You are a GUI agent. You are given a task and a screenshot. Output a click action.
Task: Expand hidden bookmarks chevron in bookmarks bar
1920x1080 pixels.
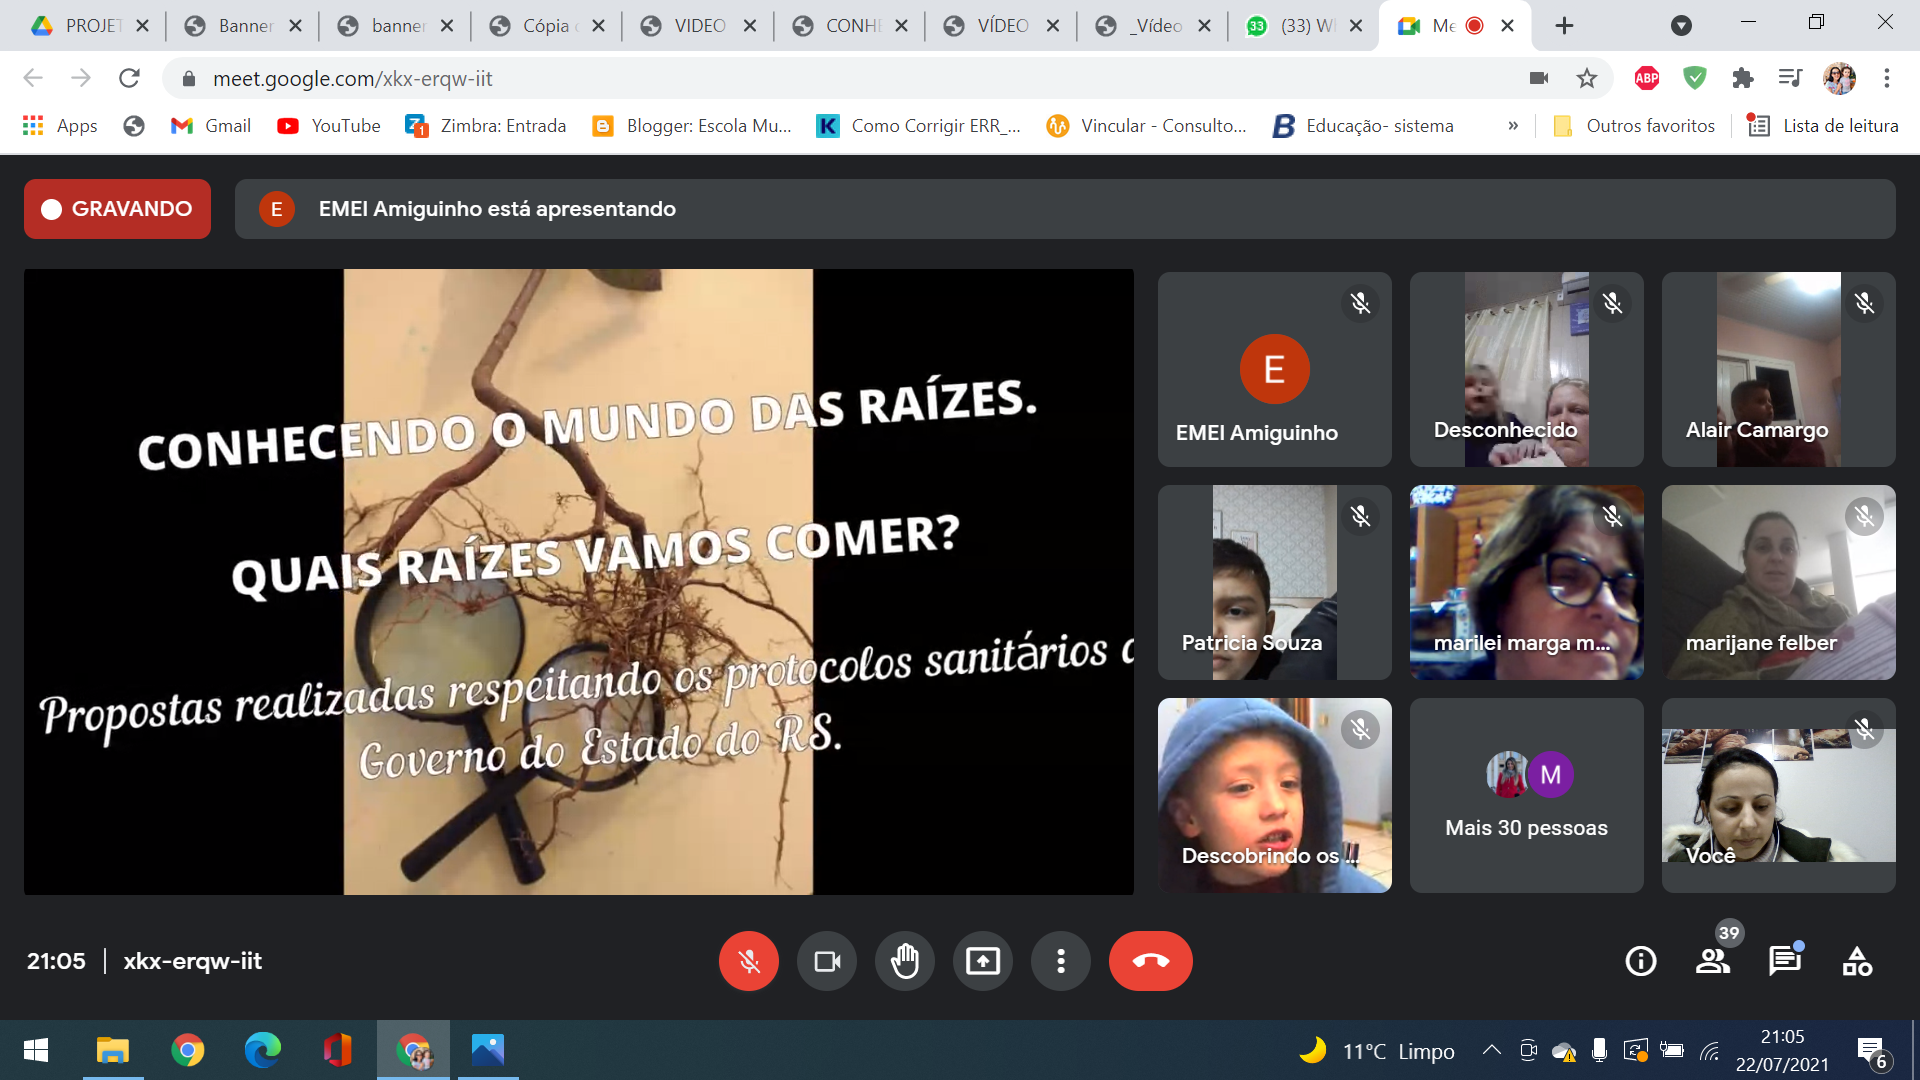click(x=1513, y=126)
